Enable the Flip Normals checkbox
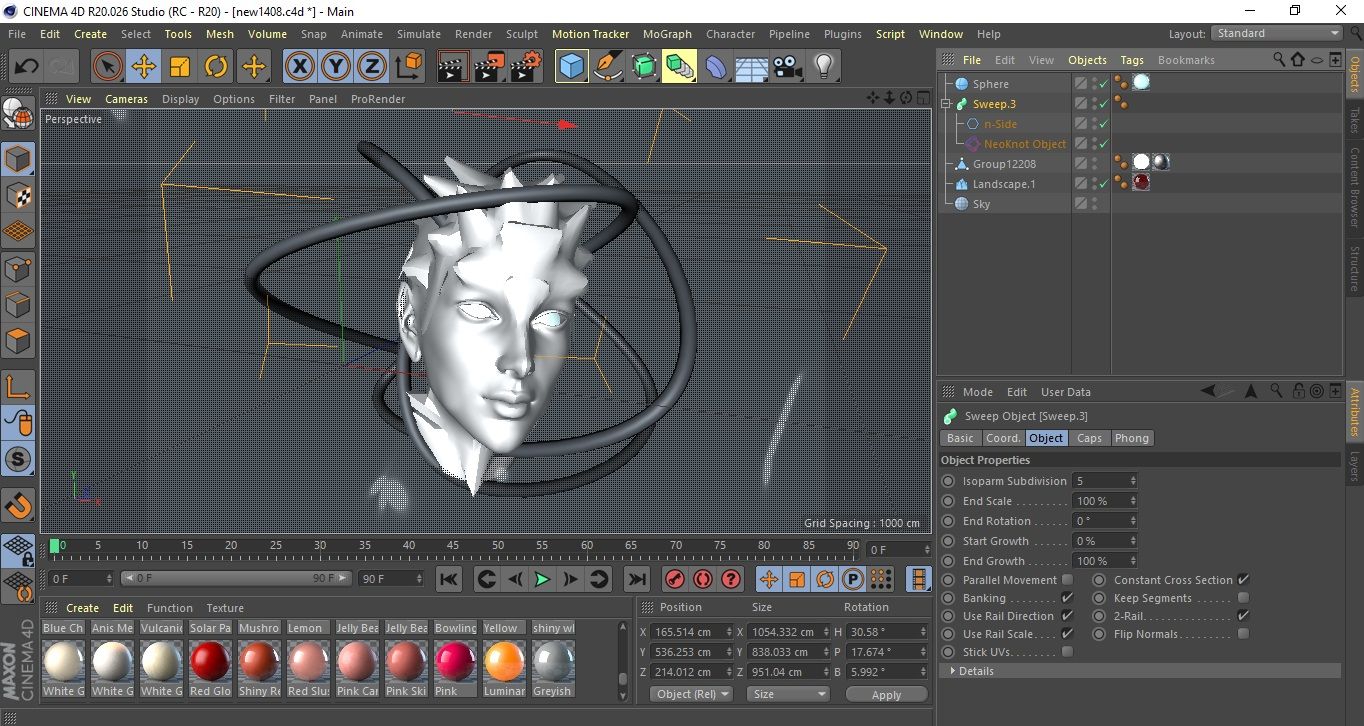Image resolution: width=1364 pixels, height=726 pixels. pyautogui.click(x=1243, y=634)
